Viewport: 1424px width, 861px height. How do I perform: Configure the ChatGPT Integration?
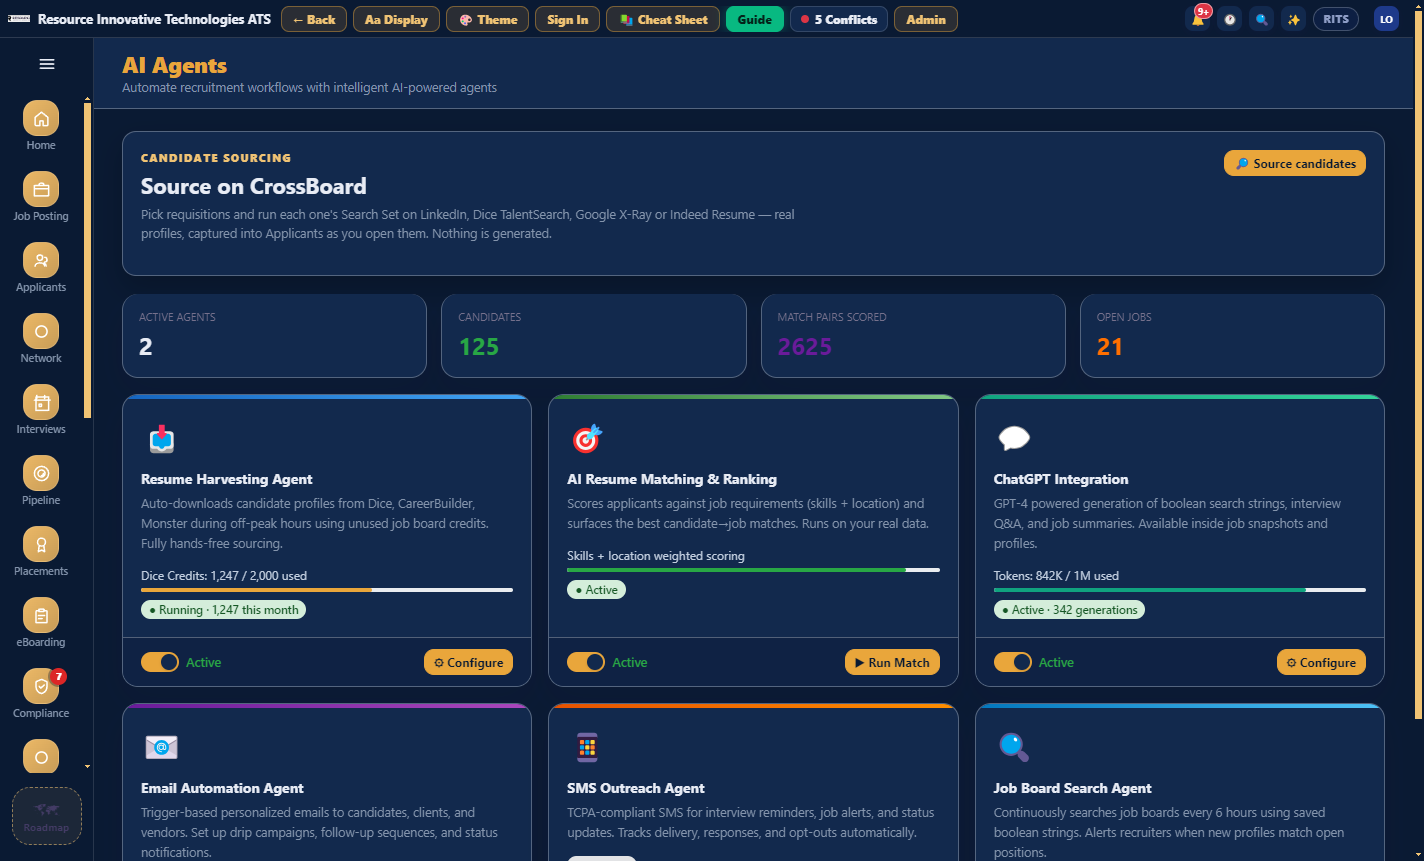(1321, 662)
